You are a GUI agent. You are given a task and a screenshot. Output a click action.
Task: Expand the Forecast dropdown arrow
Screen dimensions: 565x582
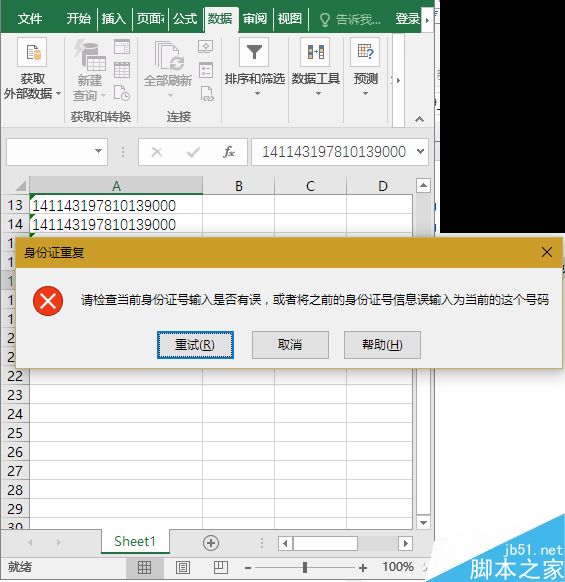point(365,94)
